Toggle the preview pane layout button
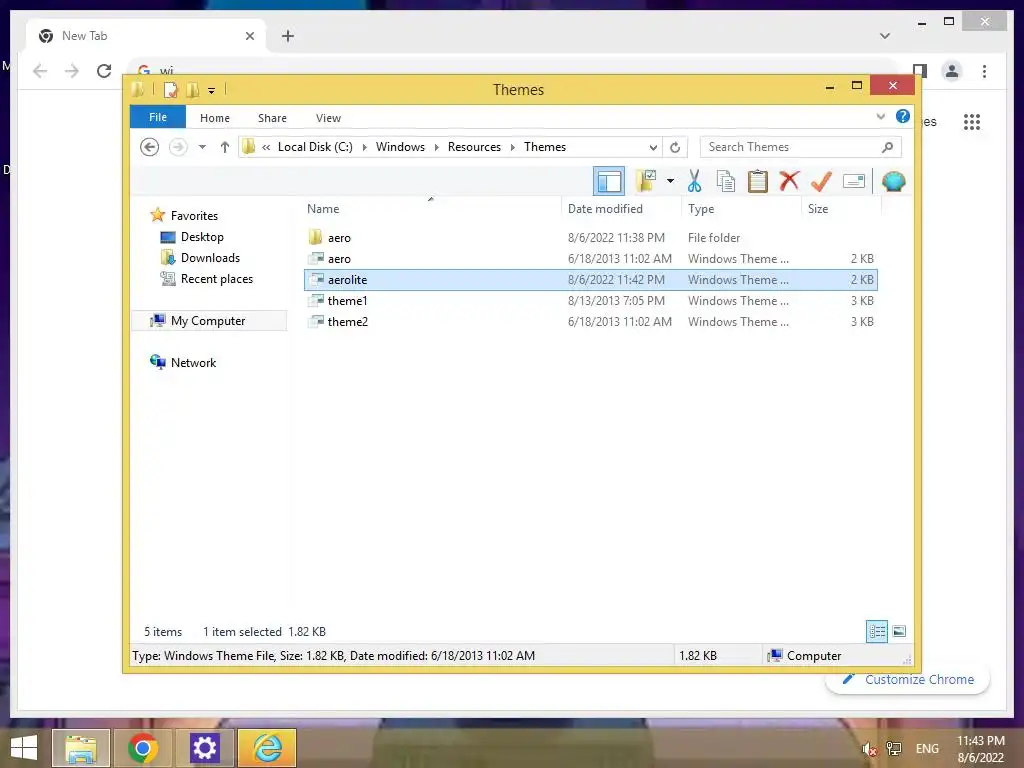This screenshot has width=1024, height=768. (x=609, y=181)
